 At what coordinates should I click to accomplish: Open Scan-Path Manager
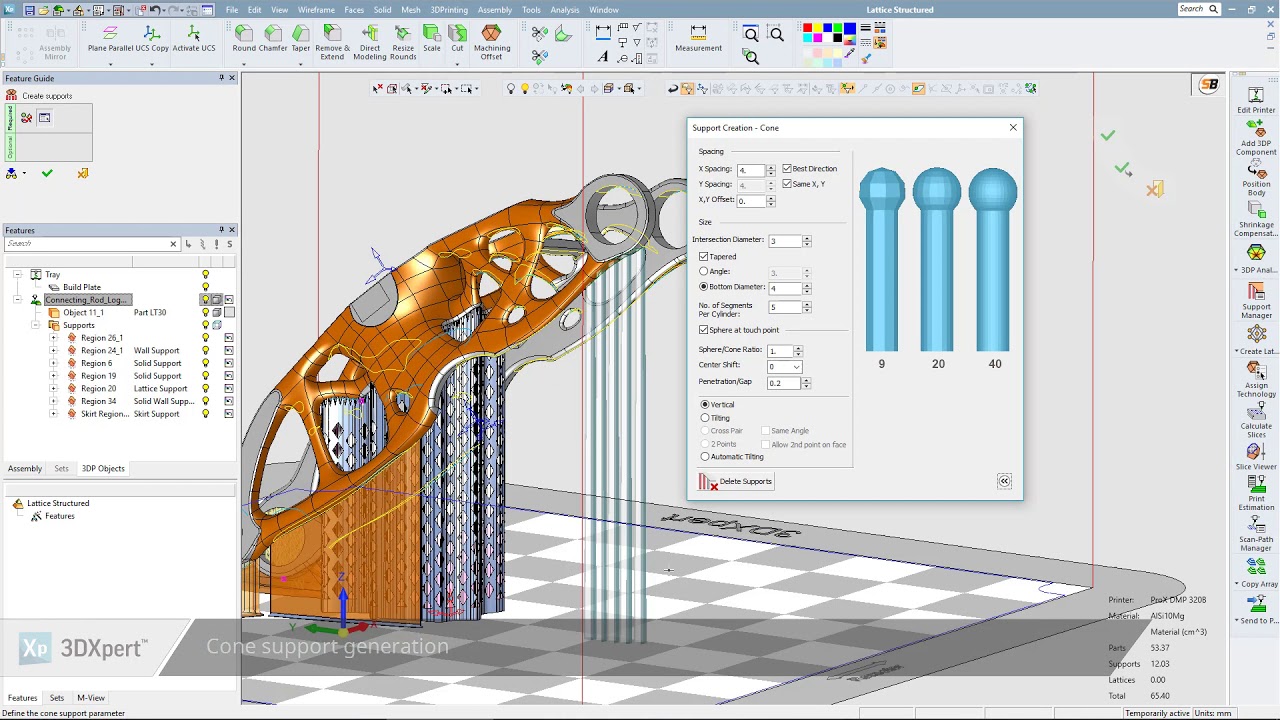(x=1256, y=534)
